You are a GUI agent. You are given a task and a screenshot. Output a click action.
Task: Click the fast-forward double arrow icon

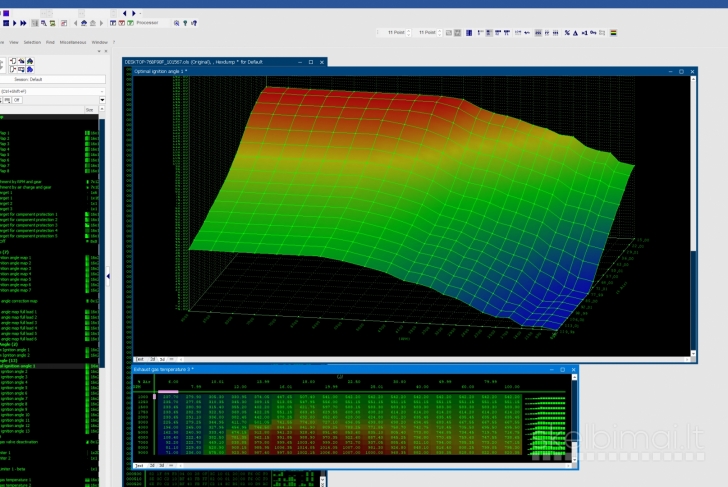[x=24, y=22]
